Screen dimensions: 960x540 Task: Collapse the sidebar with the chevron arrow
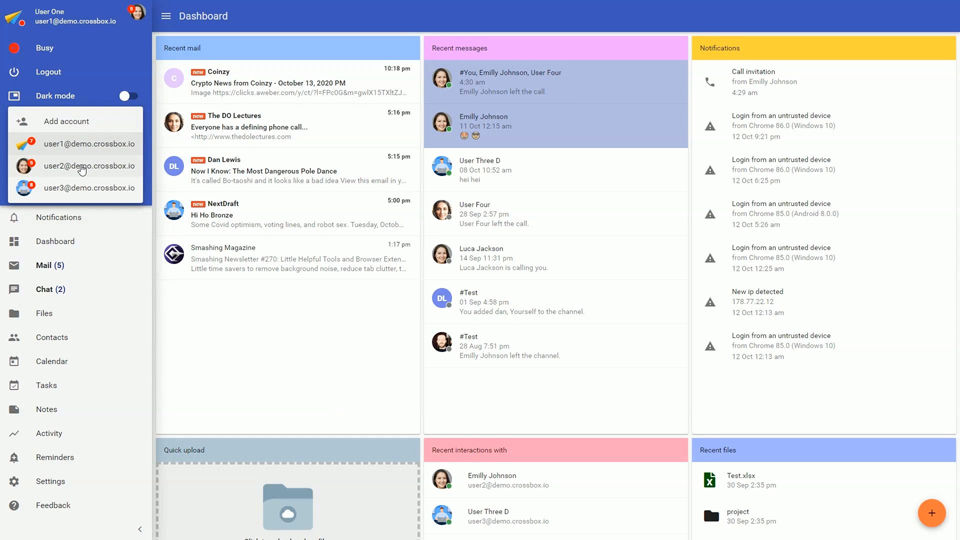[139, 529]
